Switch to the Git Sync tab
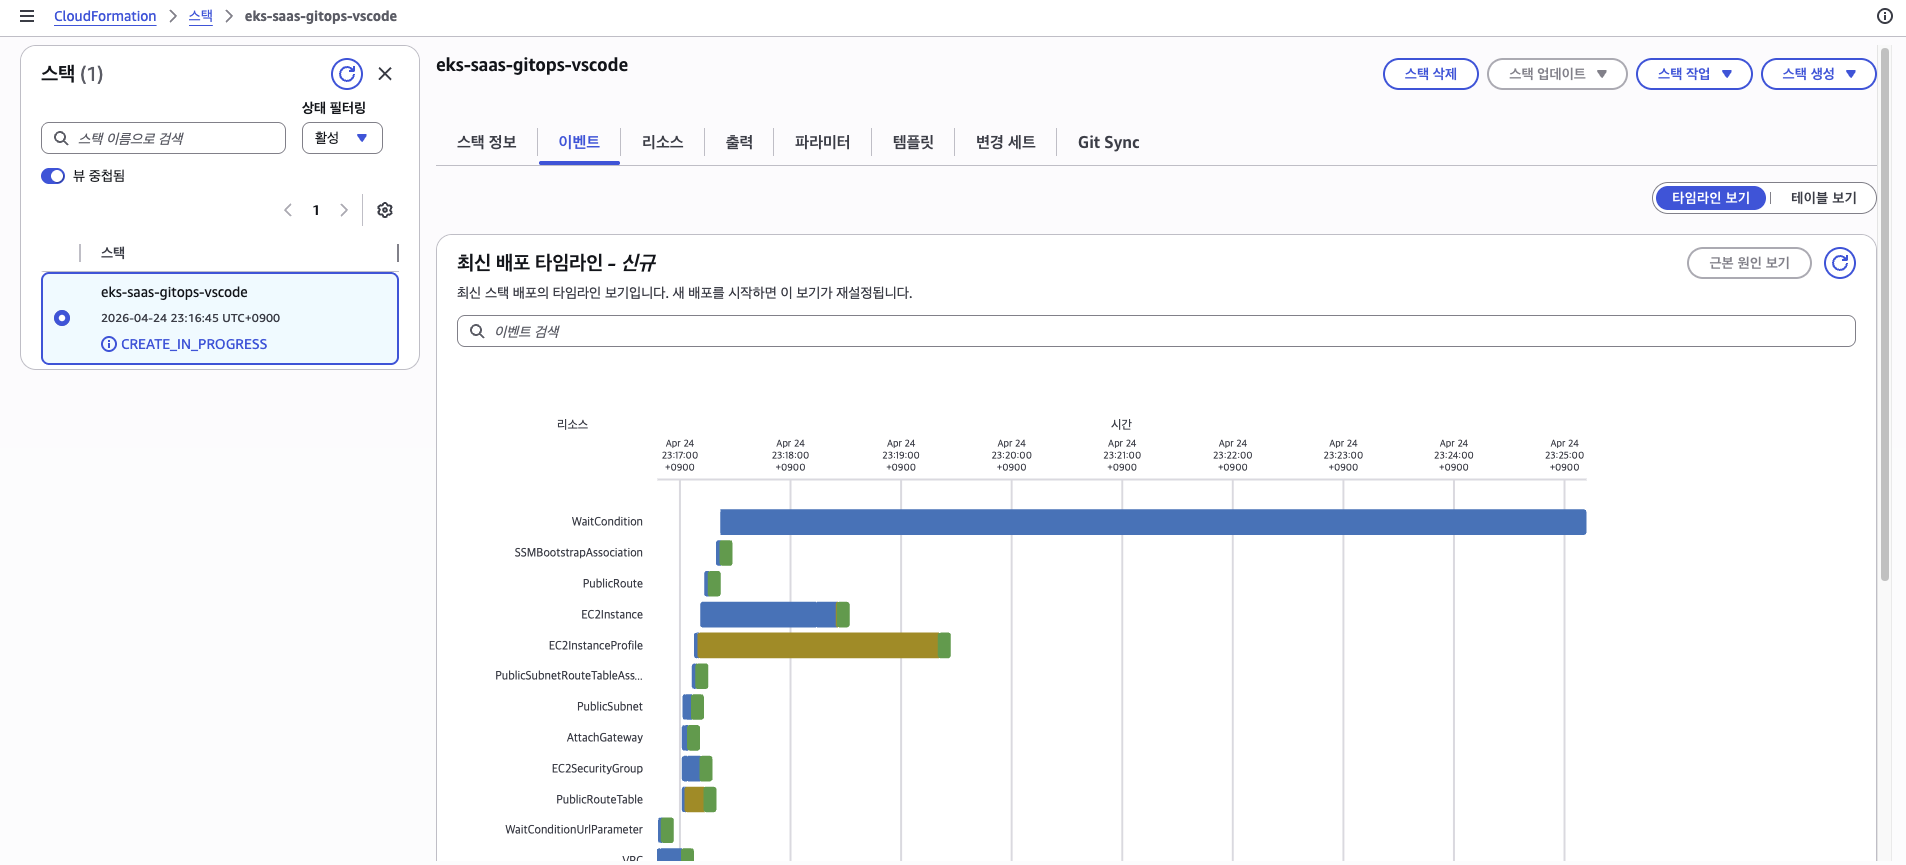Viewport: 1906px width, 865px height. (x=1108, y=142)
